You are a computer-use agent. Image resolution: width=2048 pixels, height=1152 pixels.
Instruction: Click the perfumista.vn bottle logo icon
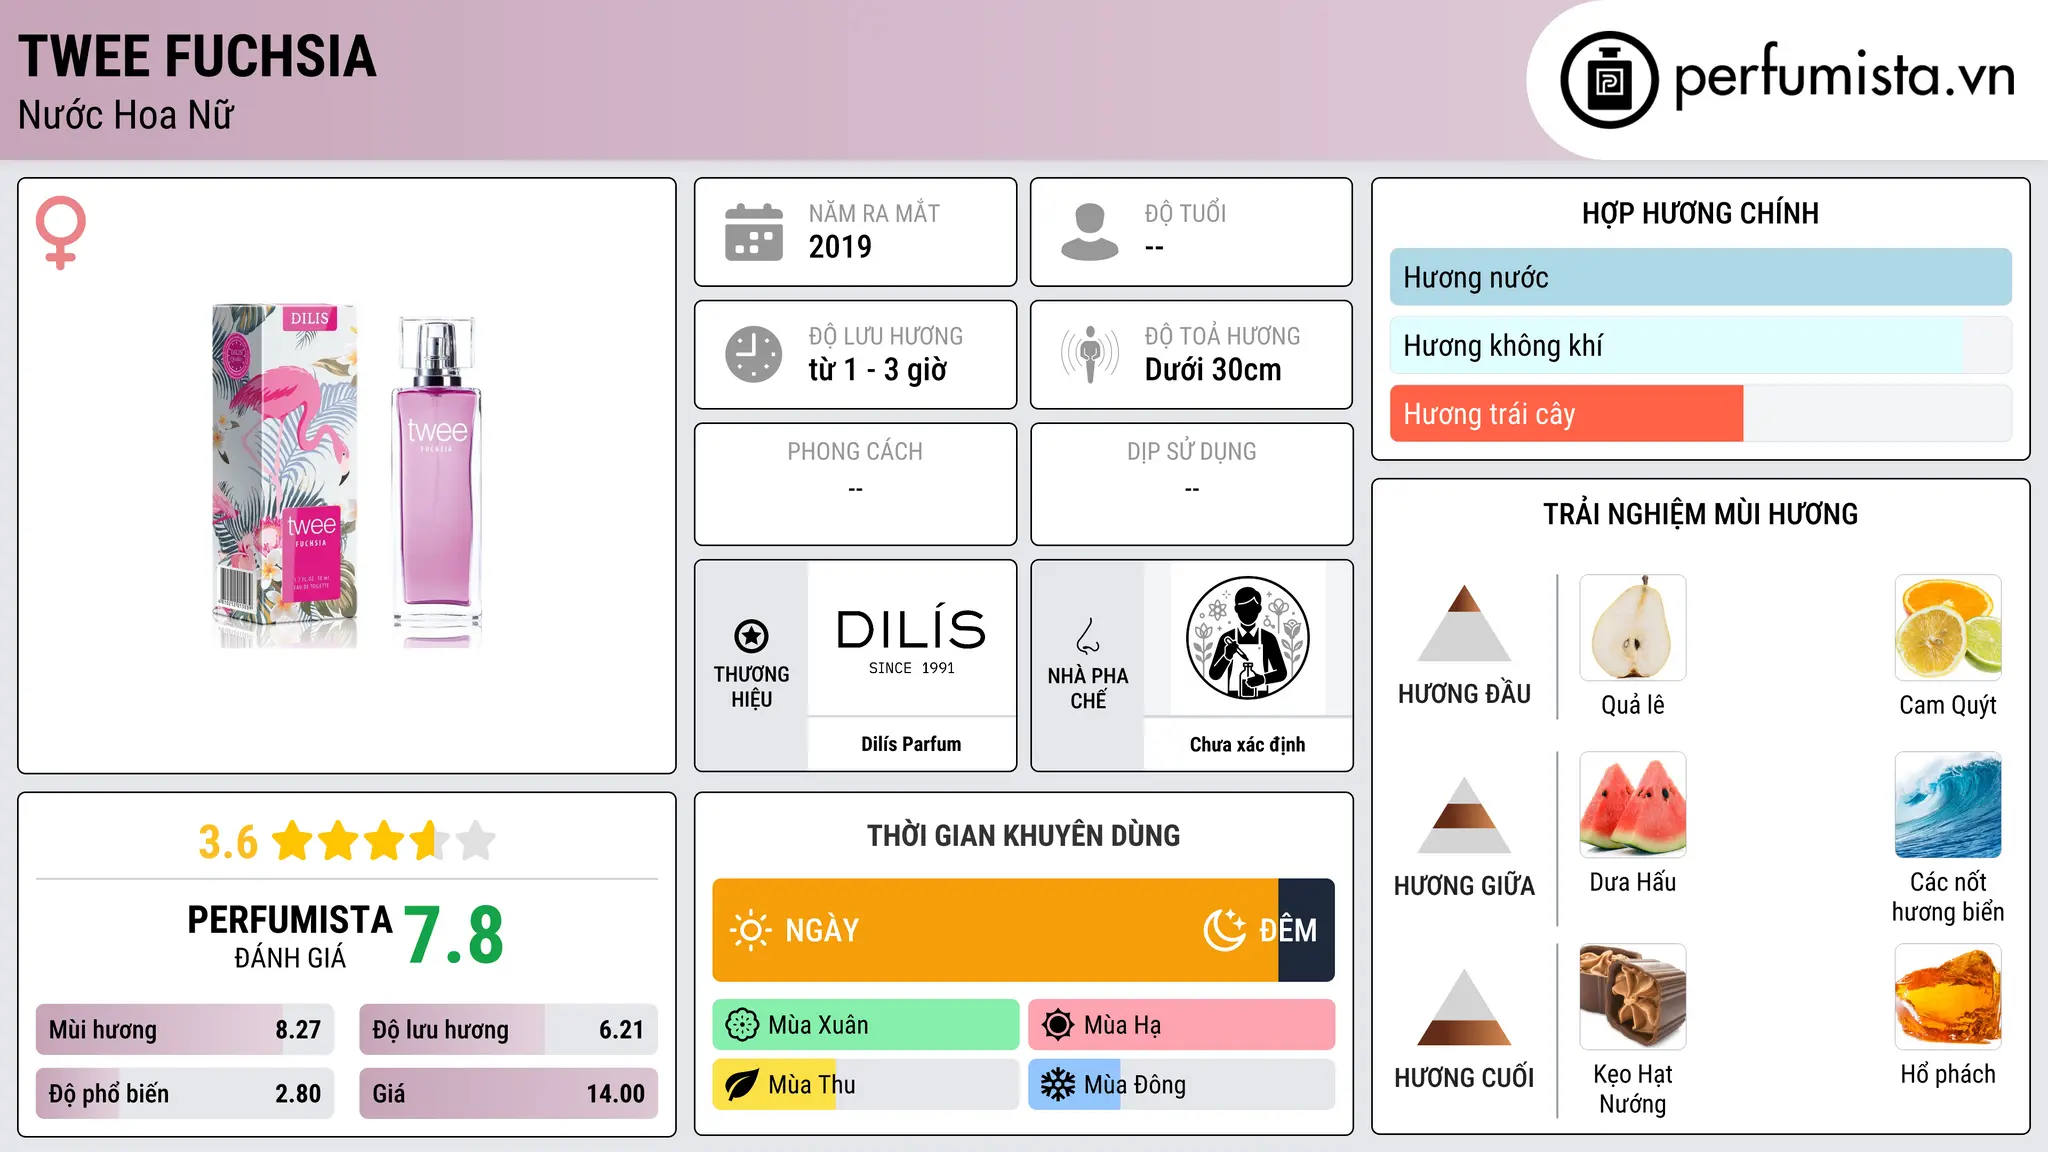(1609, 80)
